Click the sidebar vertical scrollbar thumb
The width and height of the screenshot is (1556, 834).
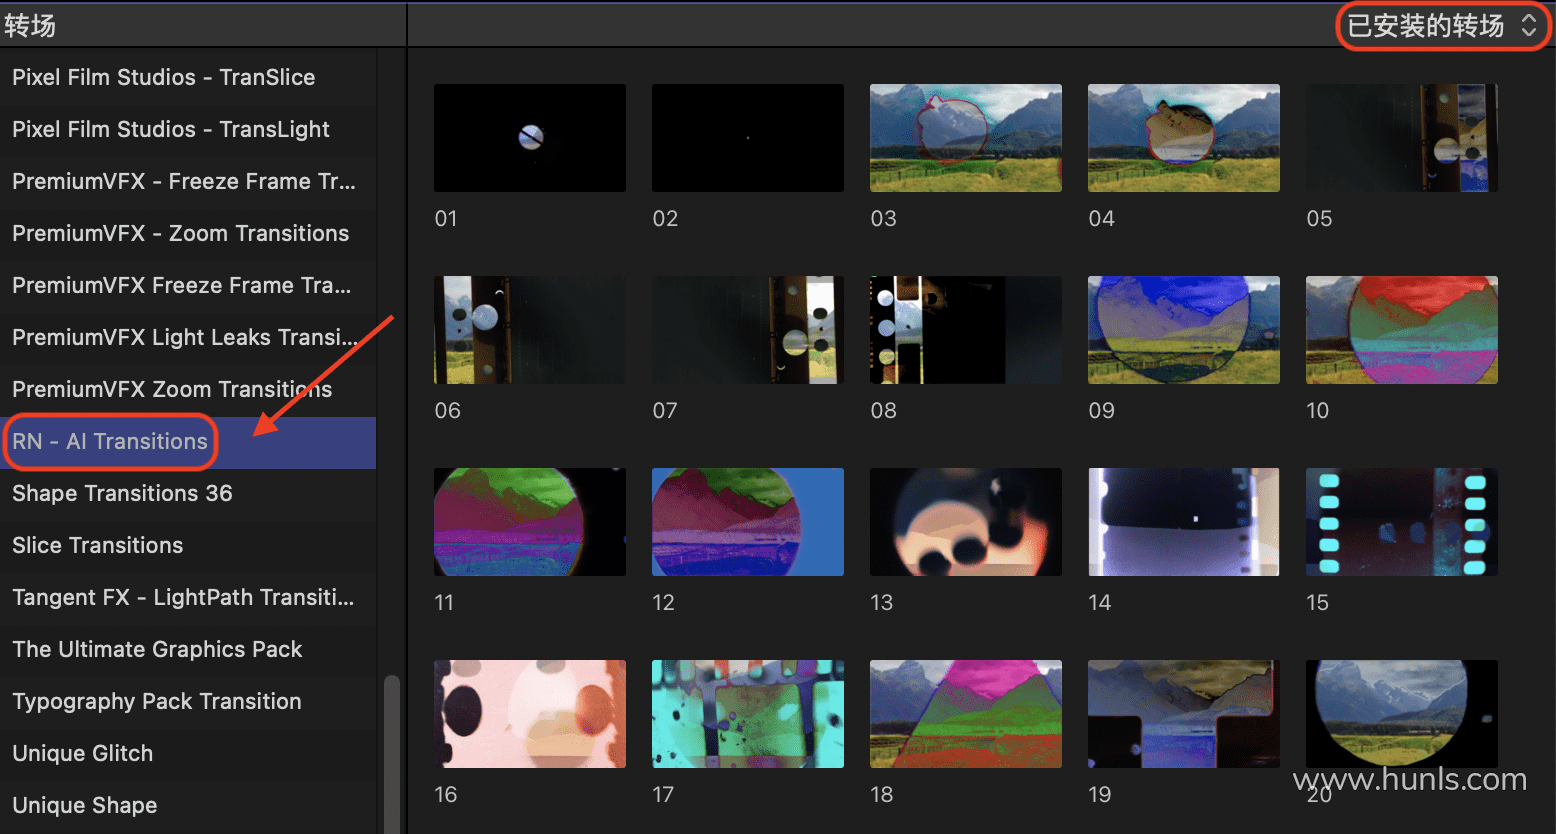pos(392,755)
